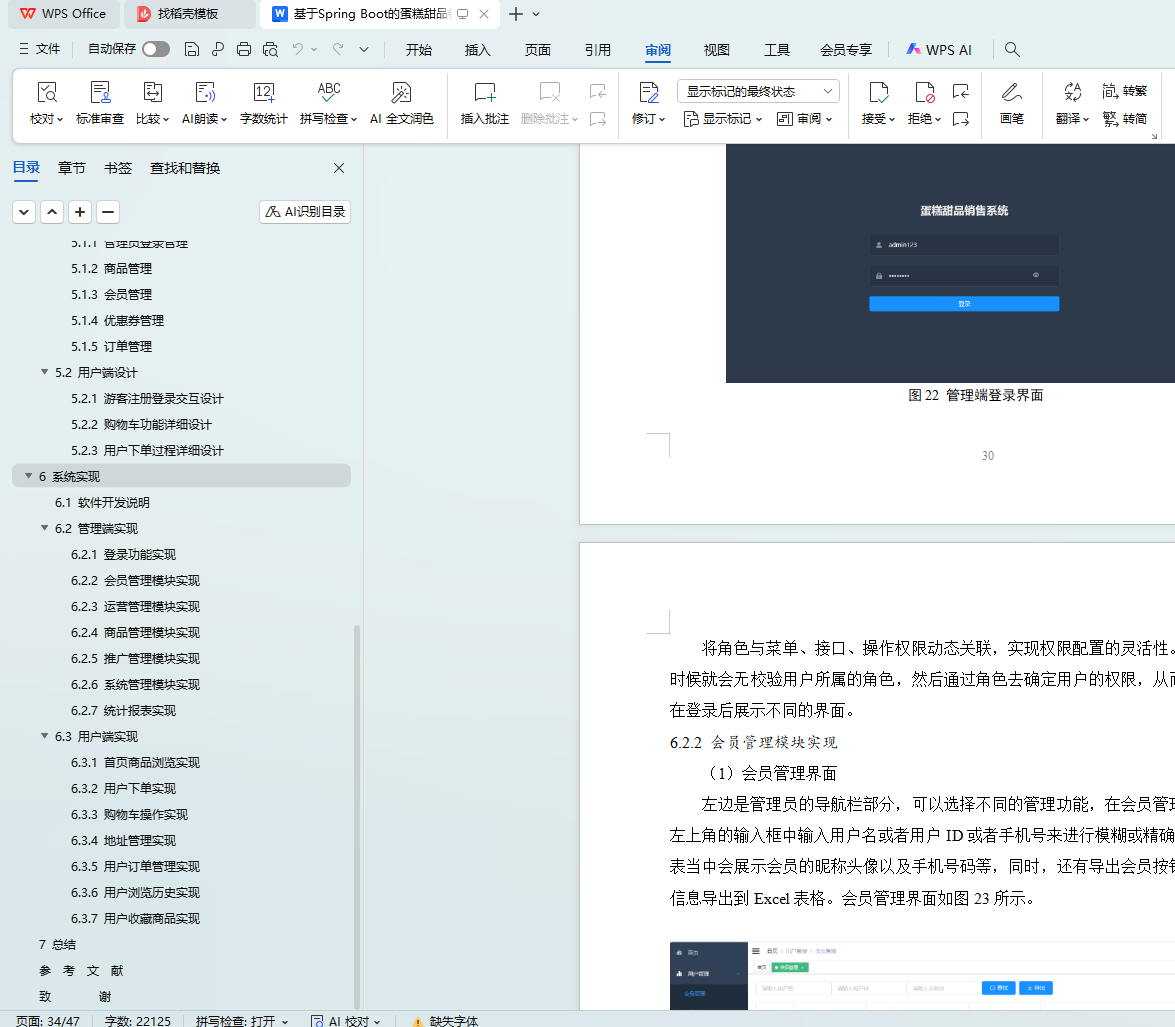Collapse the 6.3 用户端实现 outline section
1175x1027 pixels.
(x=44, y=736)
